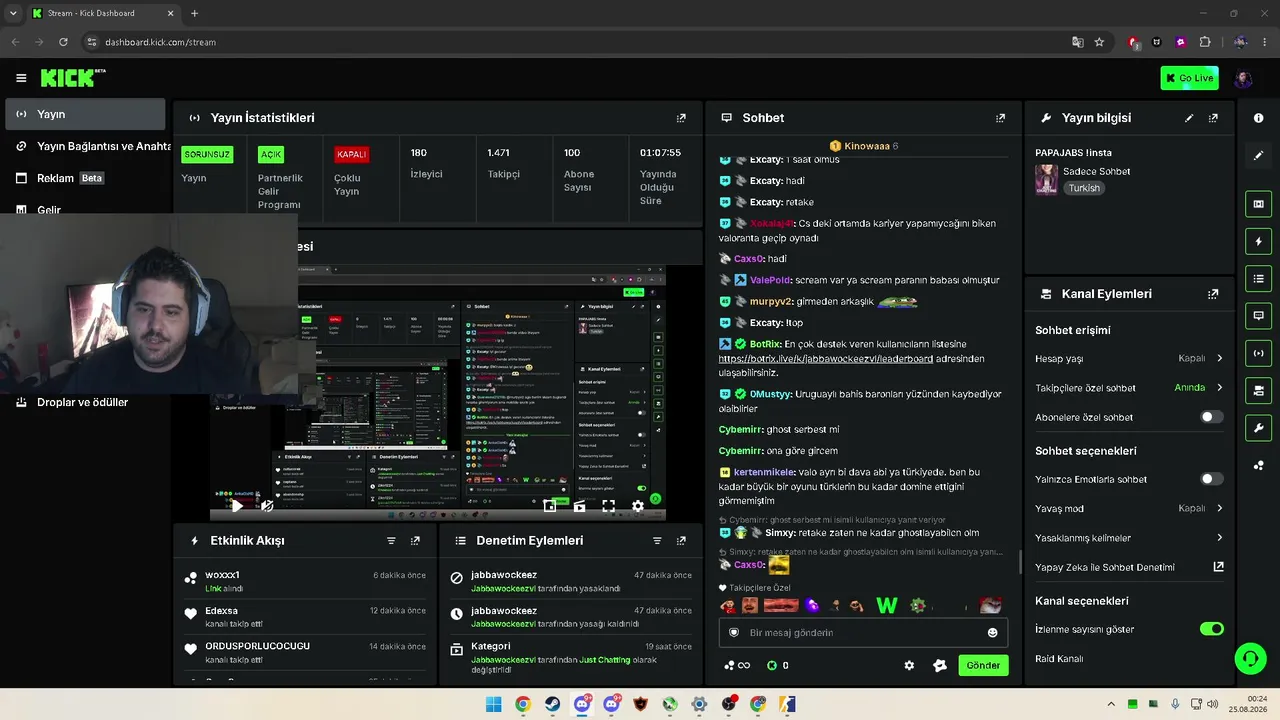Bookmark this page with the star
The height and width of the screenshot is (720, 1280).
pyautogui.click(x=1099, y=42)
